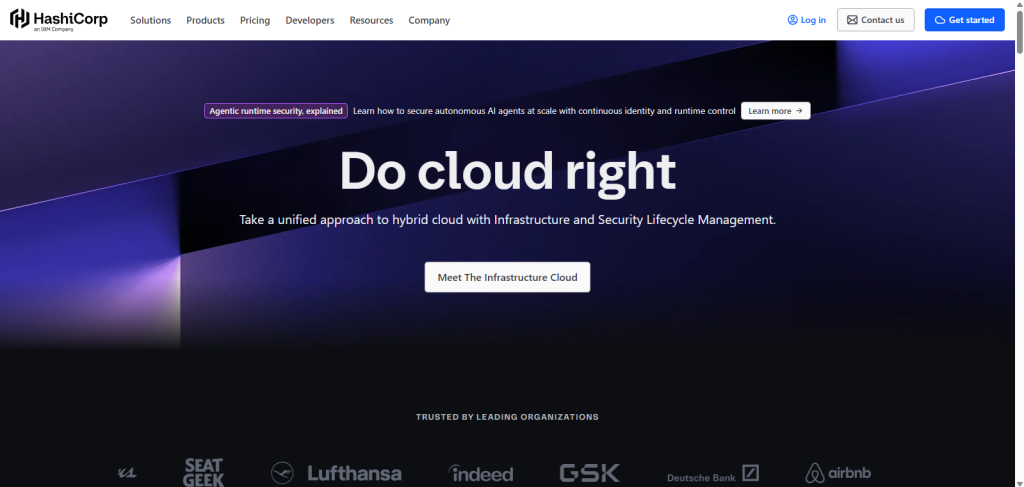Viewport: 1024px width, 487px height.
Task: Click the page vertical scrollbar thumb
Action: pyautogui.click(x=1019, y=31)
